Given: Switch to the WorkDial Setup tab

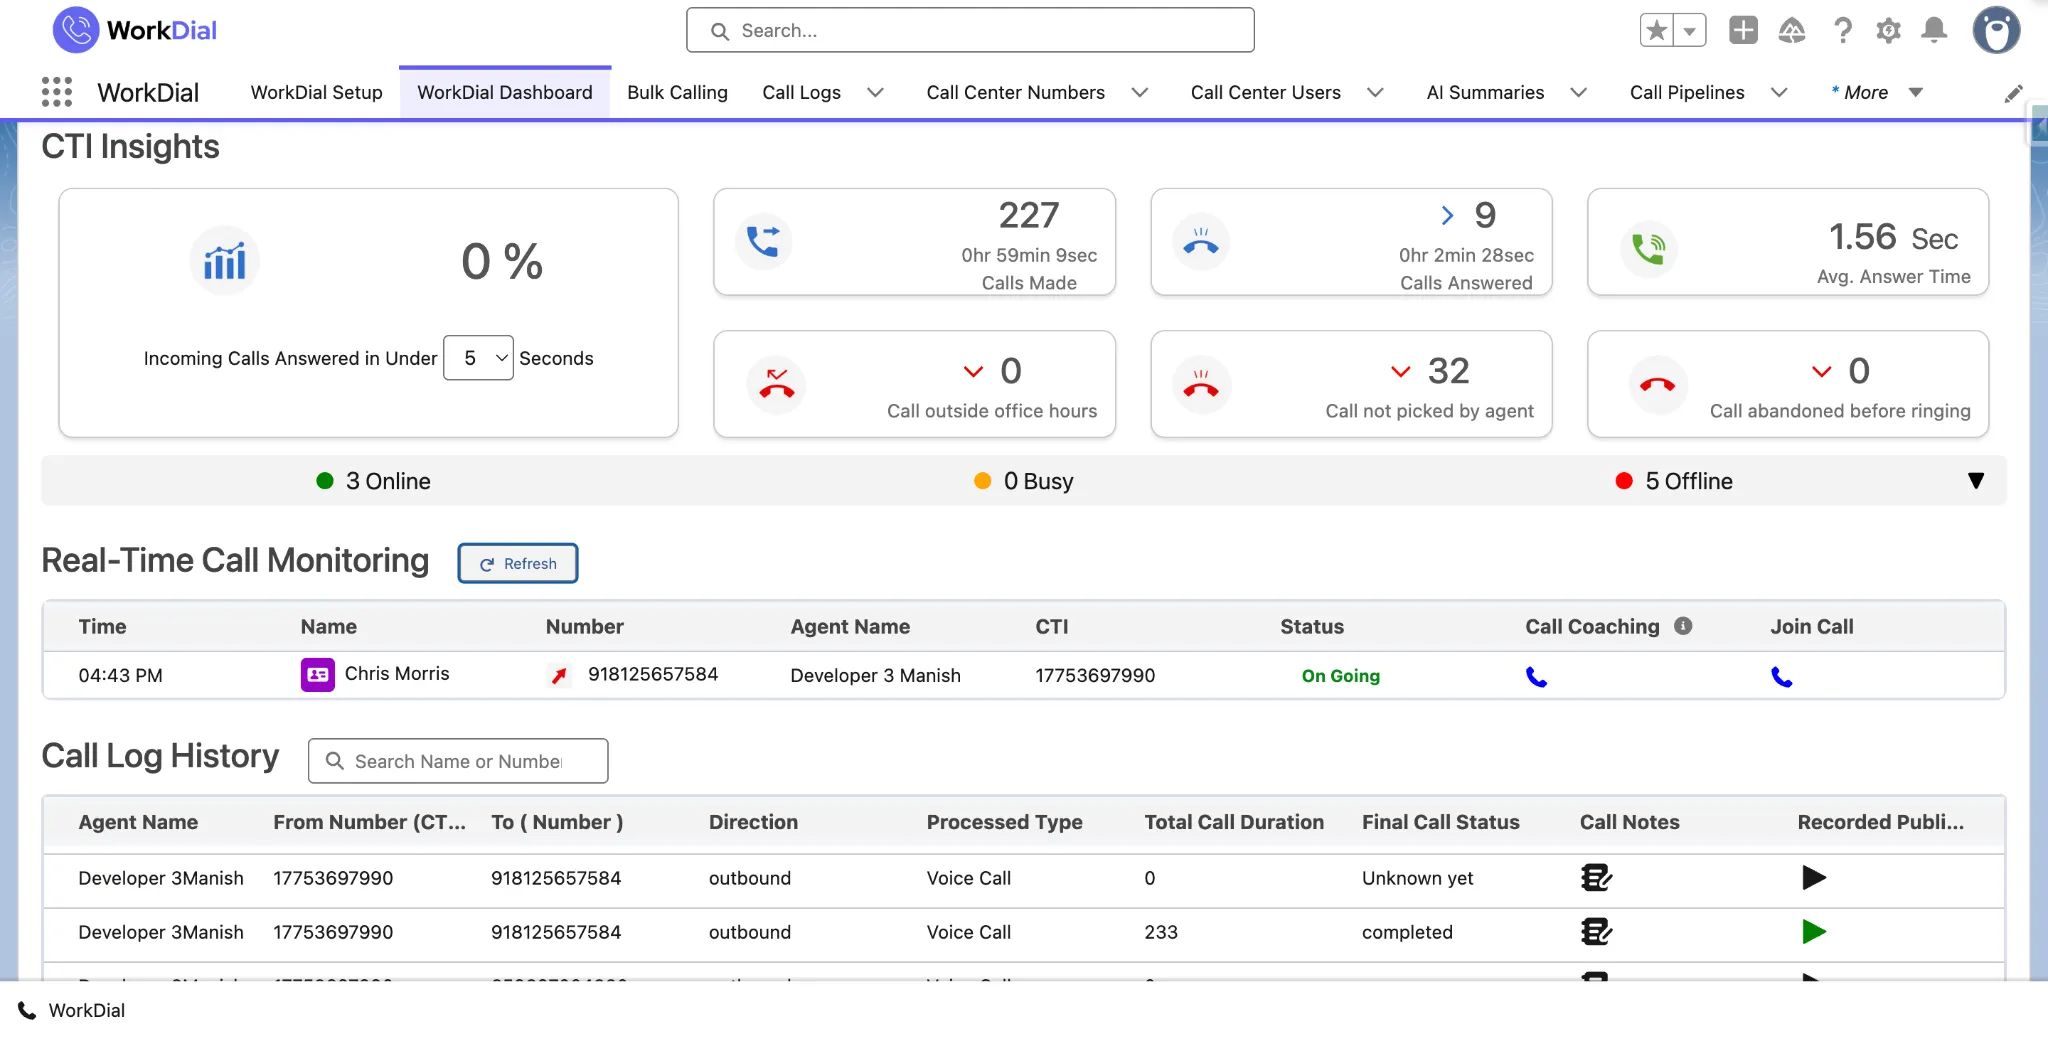Looking at the screenshot, I should (x=316, y=92).
